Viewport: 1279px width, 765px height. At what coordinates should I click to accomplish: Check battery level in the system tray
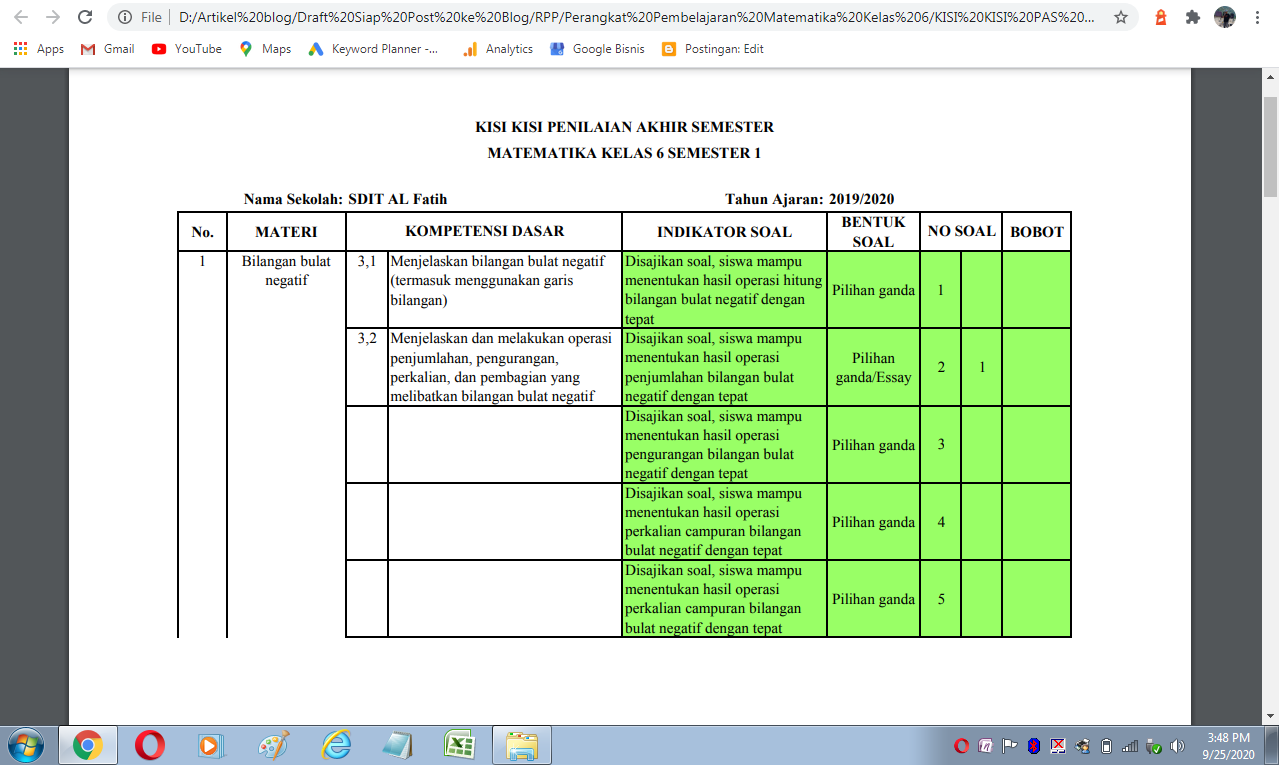point(1106,745)
